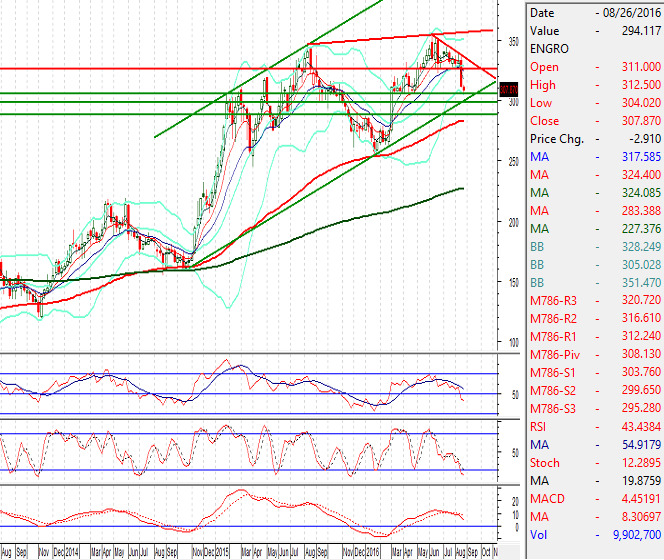Click the 200 price axis label

pos(513,222)
